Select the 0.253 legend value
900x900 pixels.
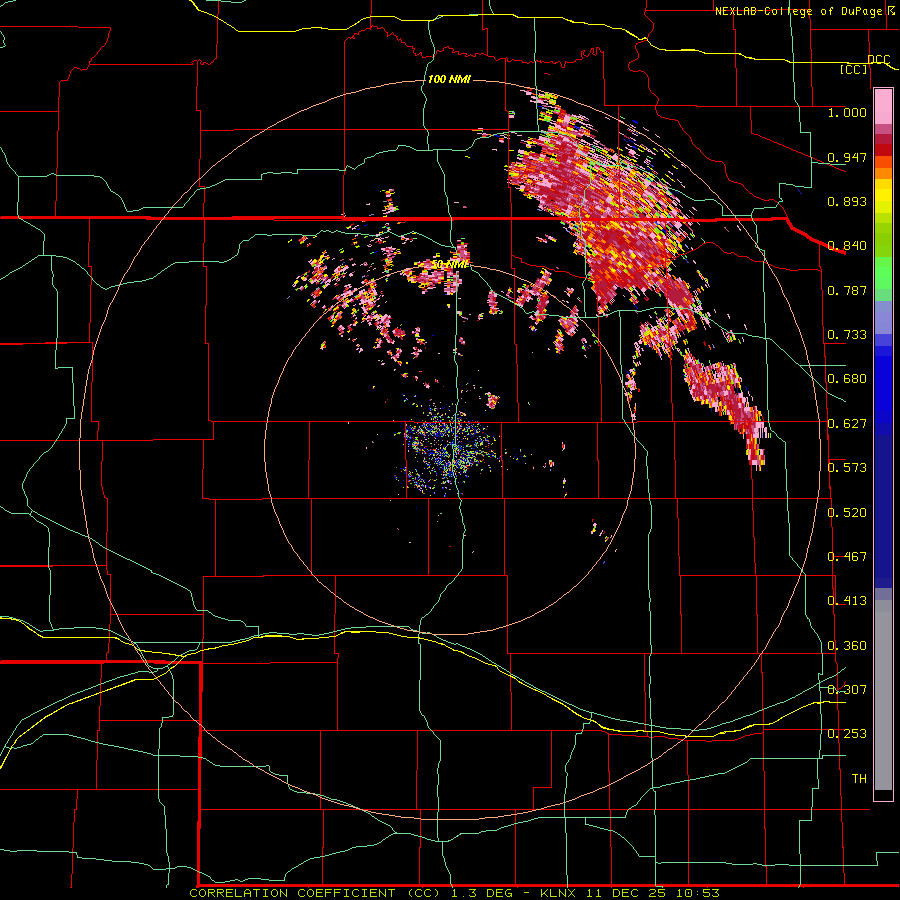click(x=847, y=734)
